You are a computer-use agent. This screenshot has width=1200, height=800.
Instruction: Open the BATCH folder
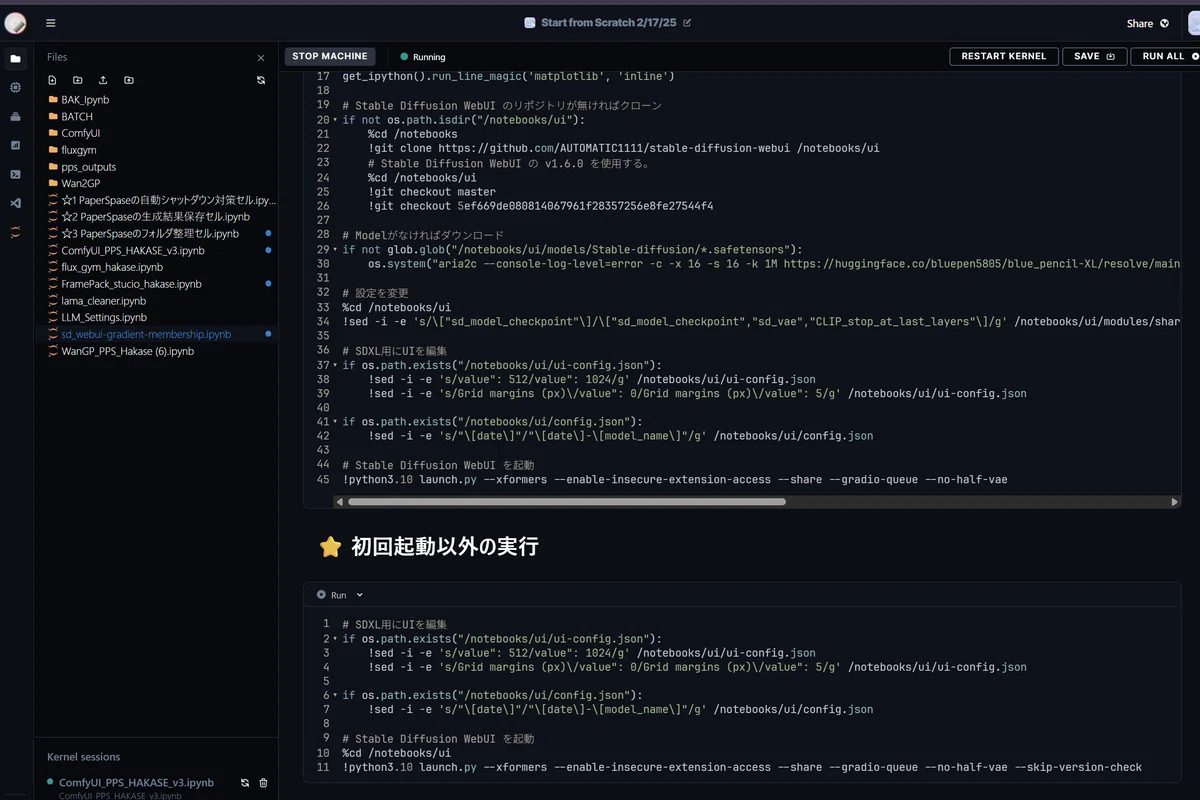pos(77,117)
